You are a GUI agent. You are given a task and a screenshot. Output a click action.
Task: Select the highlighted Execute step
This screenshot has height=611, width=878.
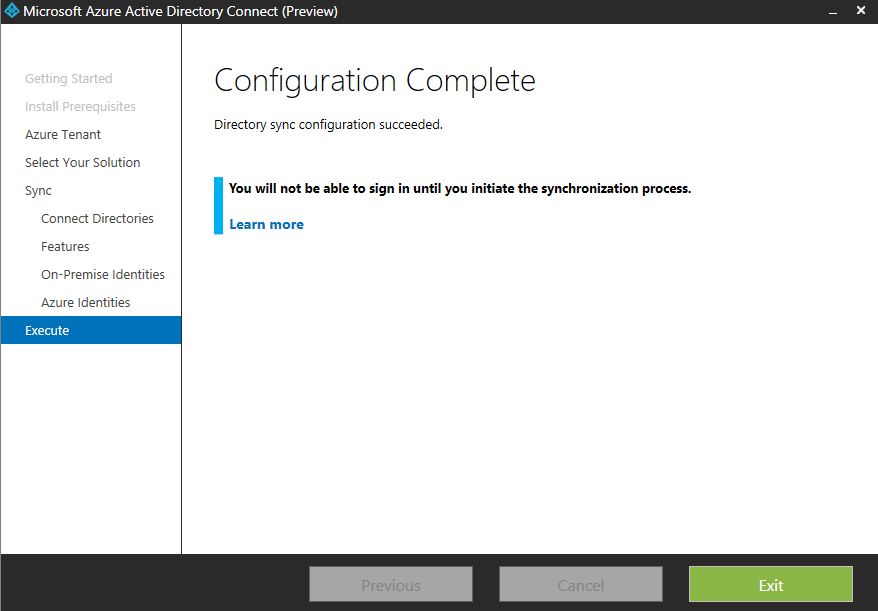click(47, 331)
